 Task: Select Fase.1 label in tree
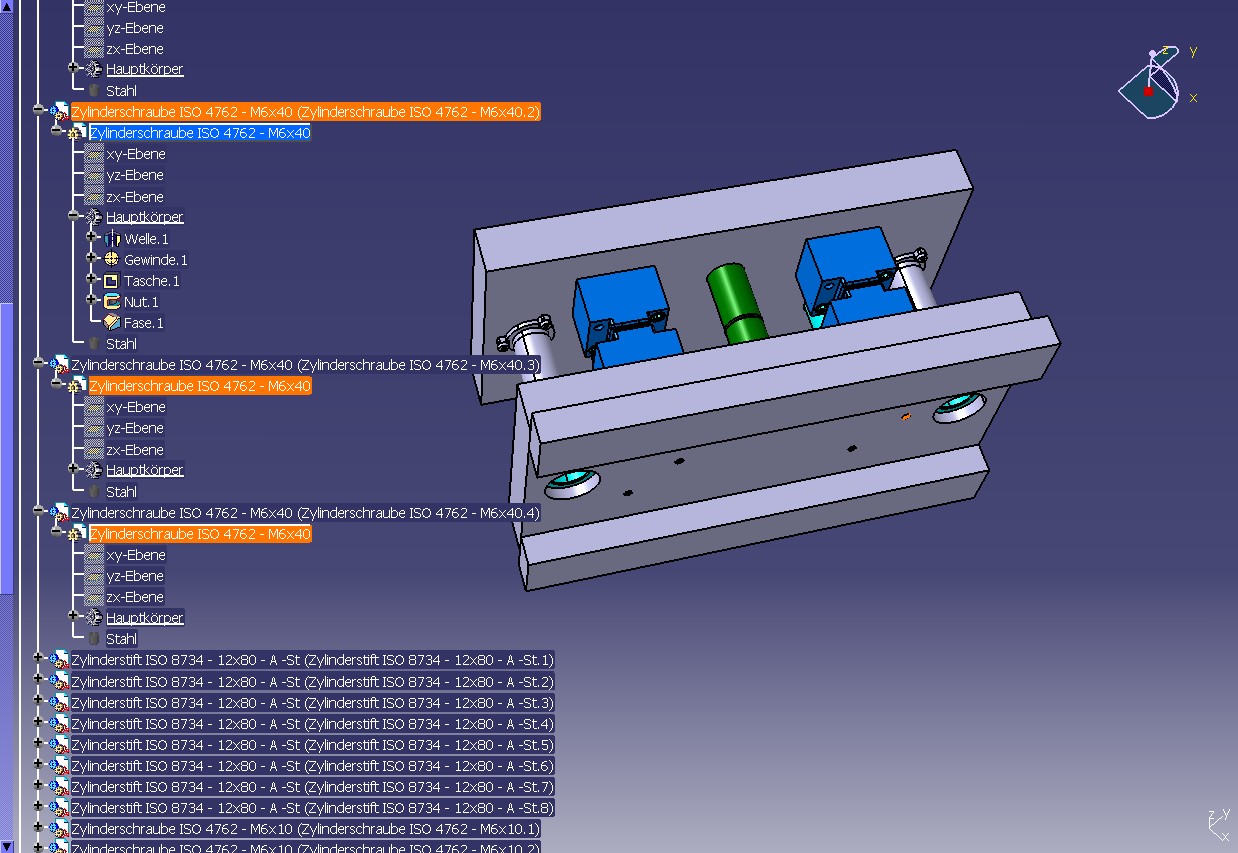[x=144, y=323]
